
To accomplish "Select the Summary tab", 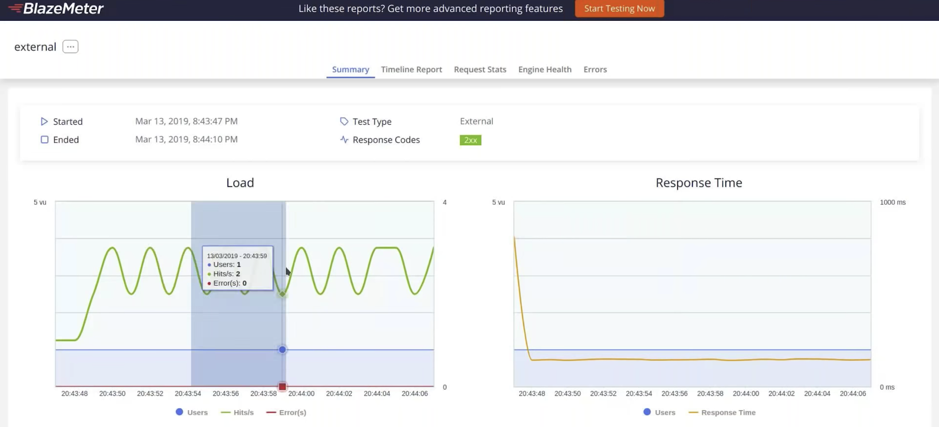I will coord(350,70).
